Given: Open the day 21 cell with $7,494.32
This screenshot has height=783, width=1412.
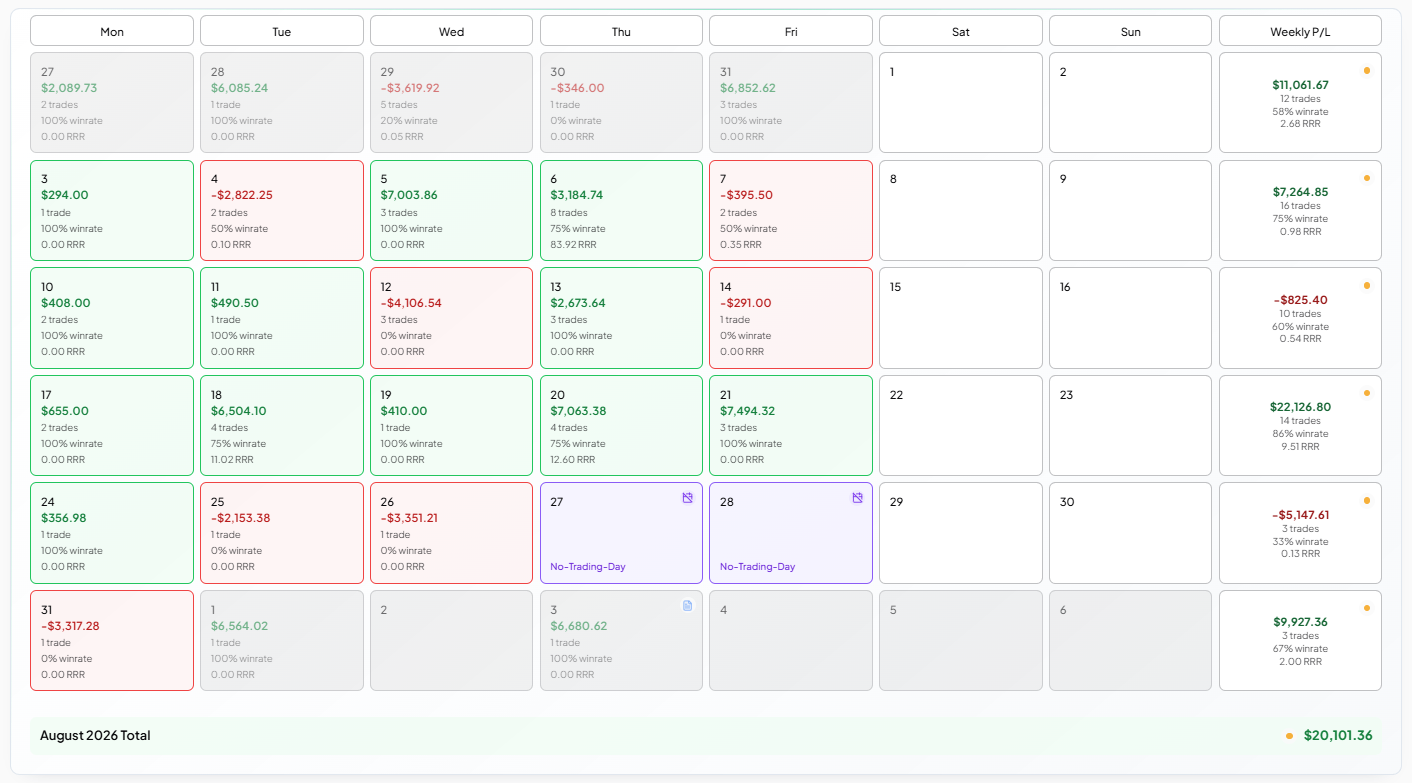Looking at the screenshot, I should (x=791, y=425).
